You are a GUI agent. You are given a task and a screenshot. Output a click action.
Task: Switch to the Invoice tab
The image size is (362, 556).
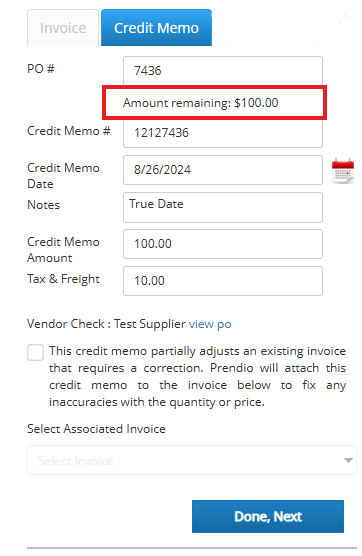pos(63,28)
